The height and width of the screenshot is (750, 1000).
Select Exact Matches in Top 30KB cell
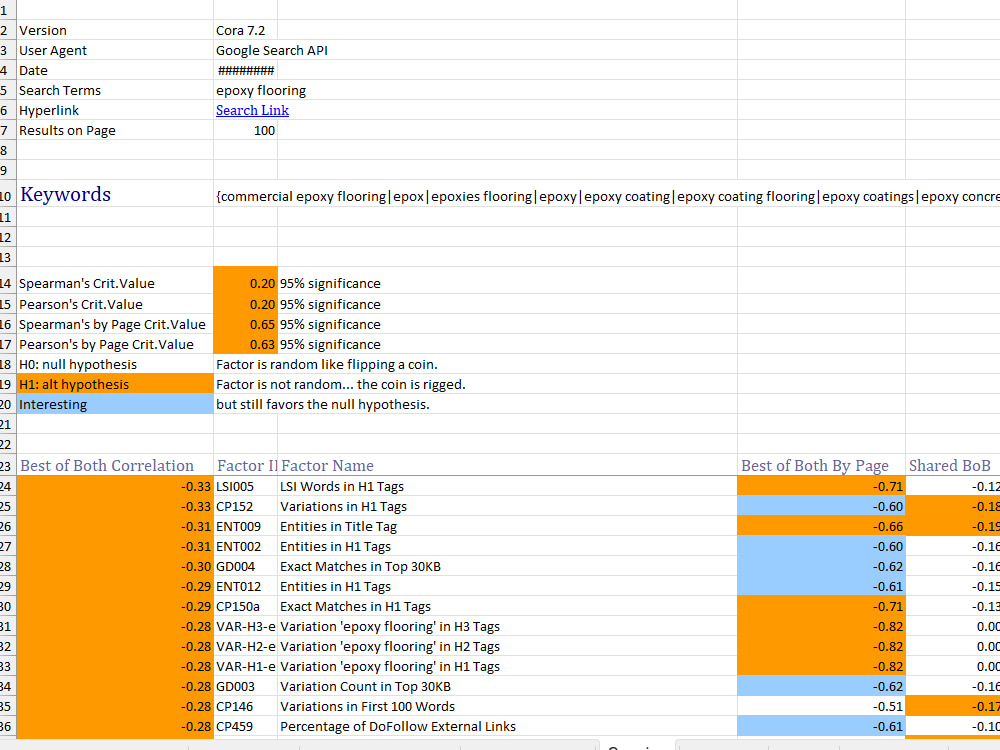[x=507, y=566]
